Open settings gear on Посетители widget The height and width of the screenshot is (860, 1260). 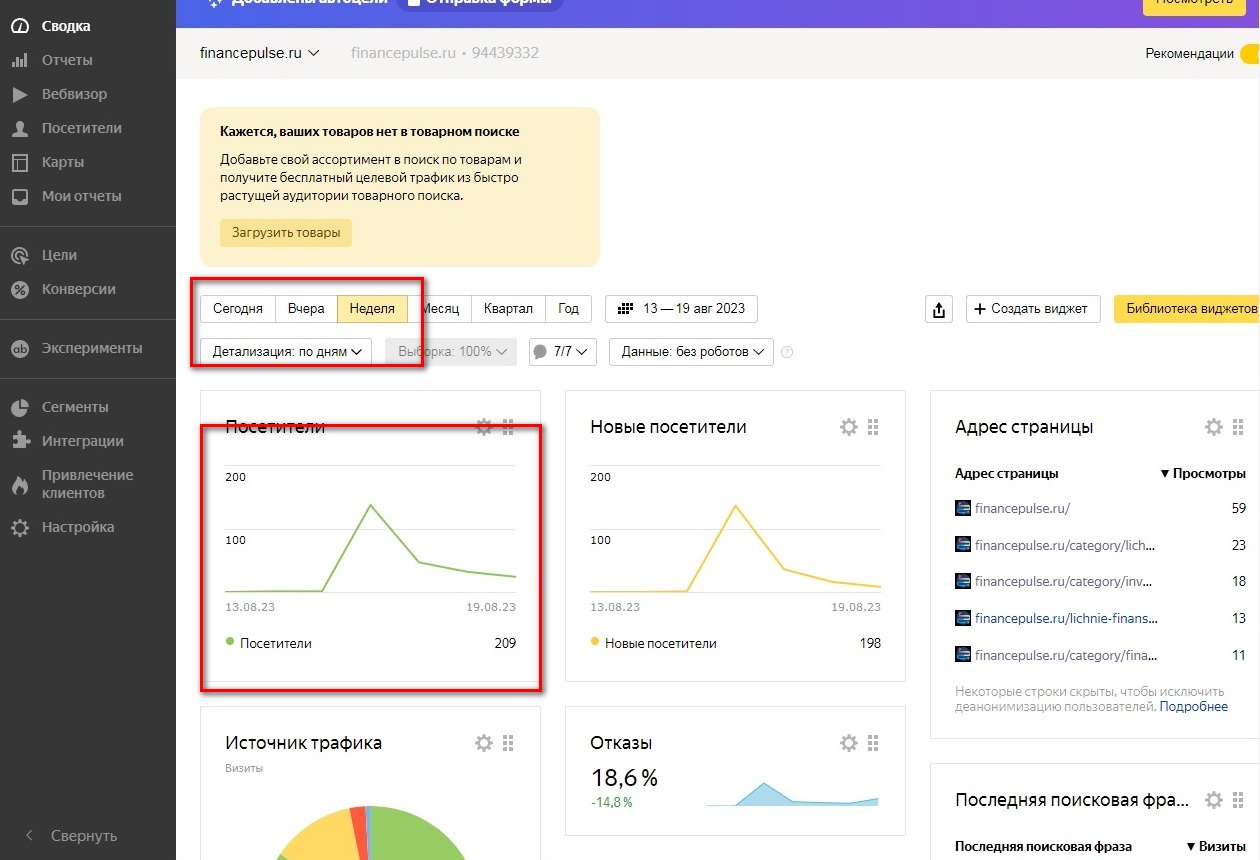click(484, 428)
